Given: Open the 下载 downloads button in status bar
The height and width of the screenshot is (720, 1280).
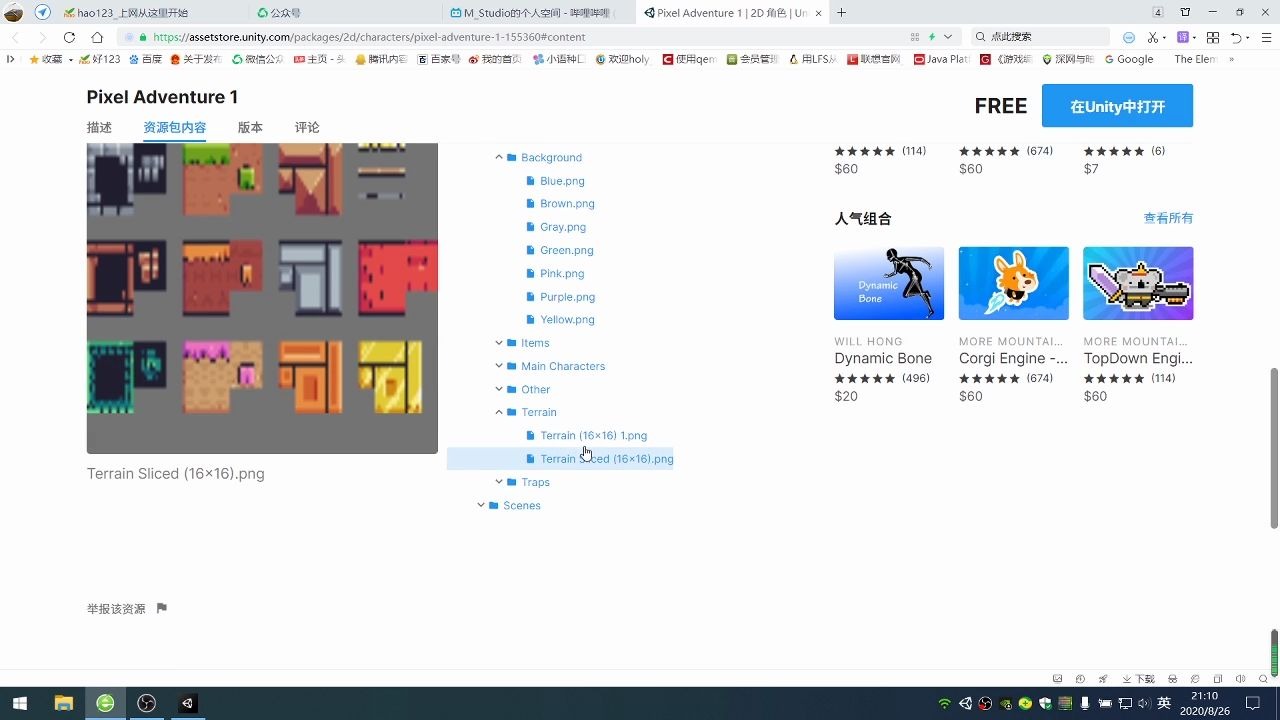Looking at the screenshot, I should 1138,679.
